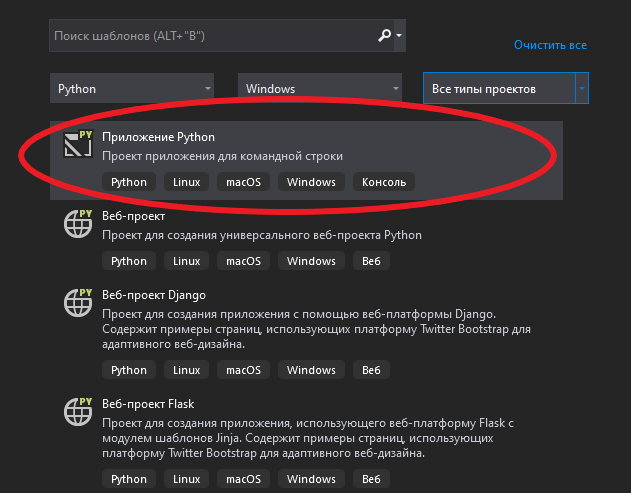The height and width of the screenshot is (493, 631).
Task: Select the "Приложение Python" template title
Action: pyautogui.click(x=158, y=137)
